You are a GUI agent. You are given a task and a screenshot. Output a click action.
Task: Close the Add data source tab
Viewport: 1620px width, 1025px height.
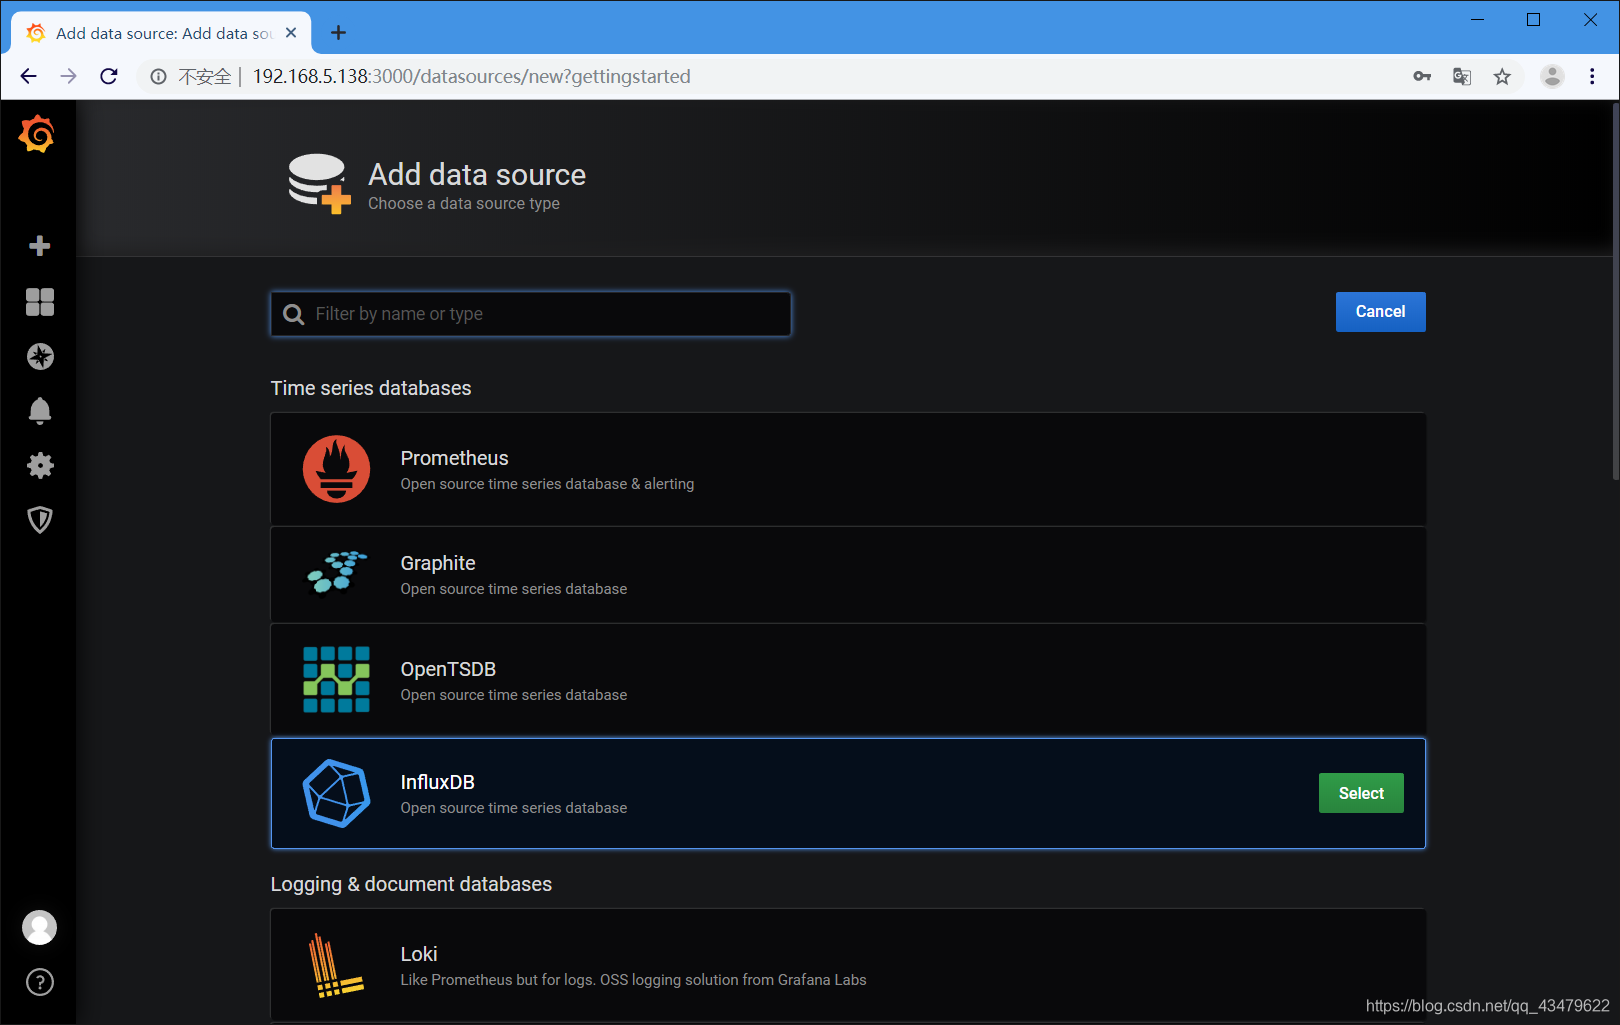[x=291, y=33]
